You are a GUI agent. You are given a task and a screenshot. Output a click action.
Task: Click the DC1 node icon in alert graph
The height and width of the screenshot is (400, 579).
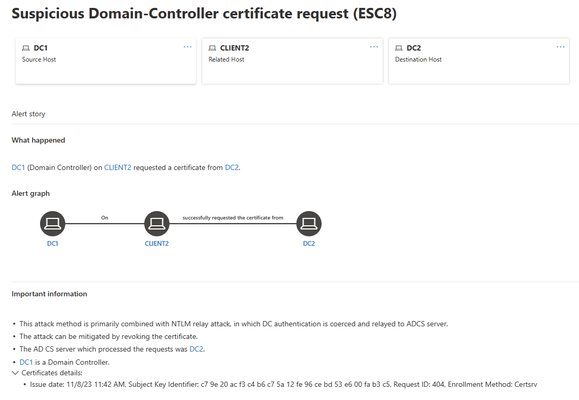click(x=52, y=223)
